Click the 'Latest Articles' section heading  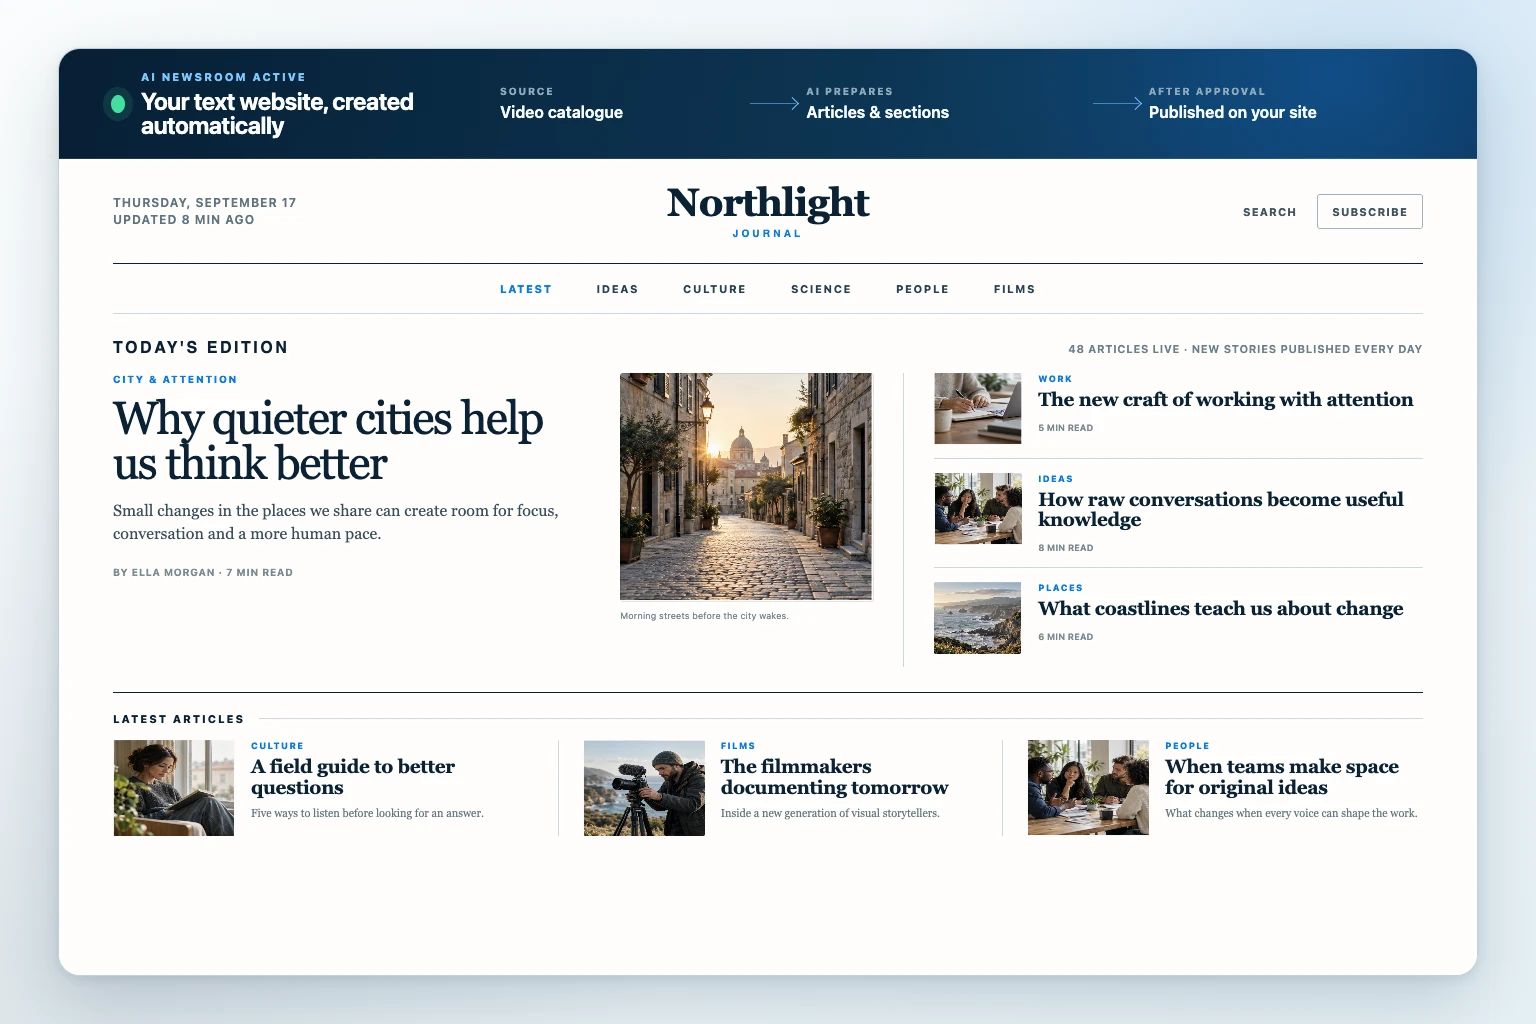[178, 719]
